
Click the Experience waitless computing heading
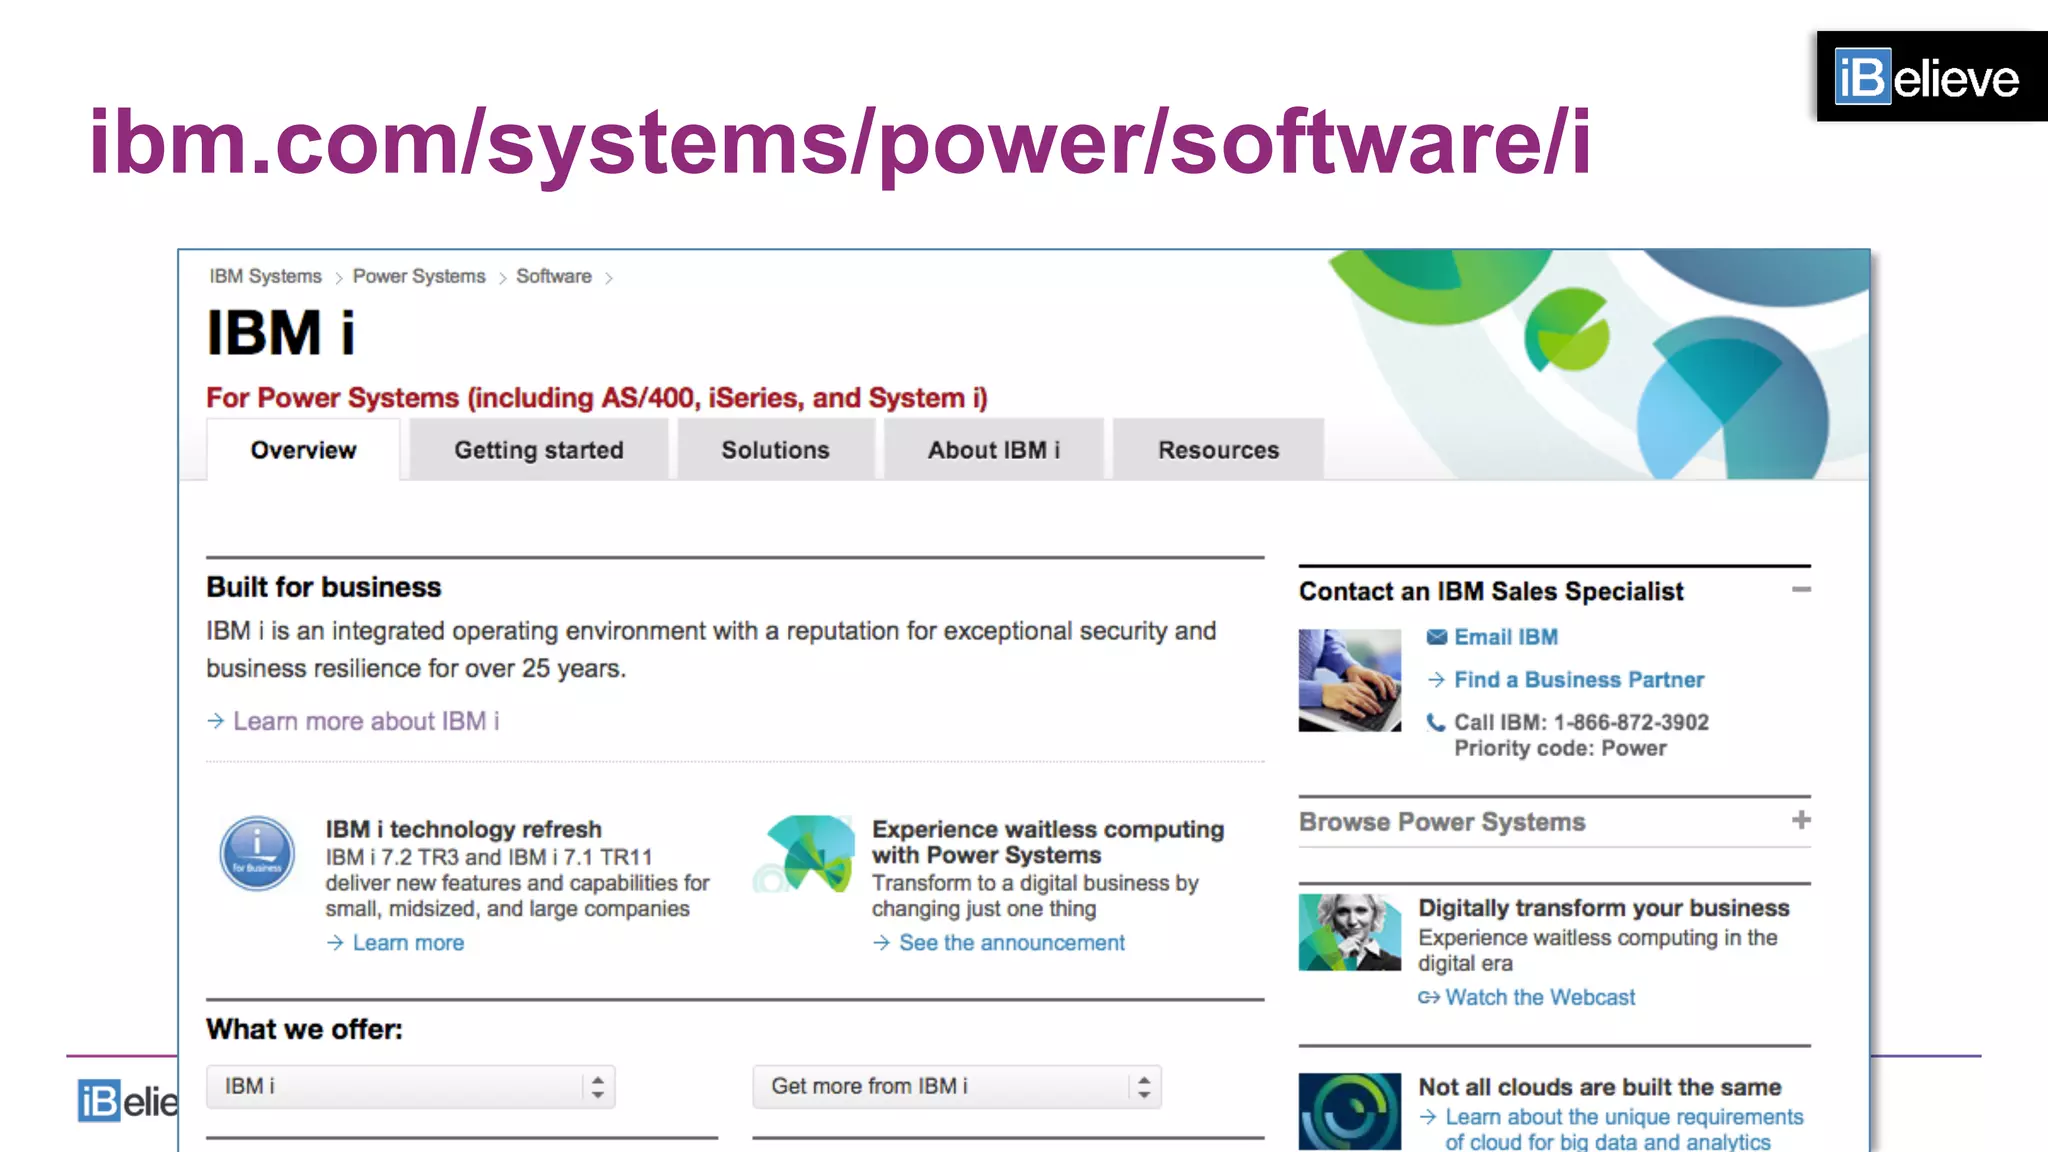pyautogui.click(x=1048, y=842)
